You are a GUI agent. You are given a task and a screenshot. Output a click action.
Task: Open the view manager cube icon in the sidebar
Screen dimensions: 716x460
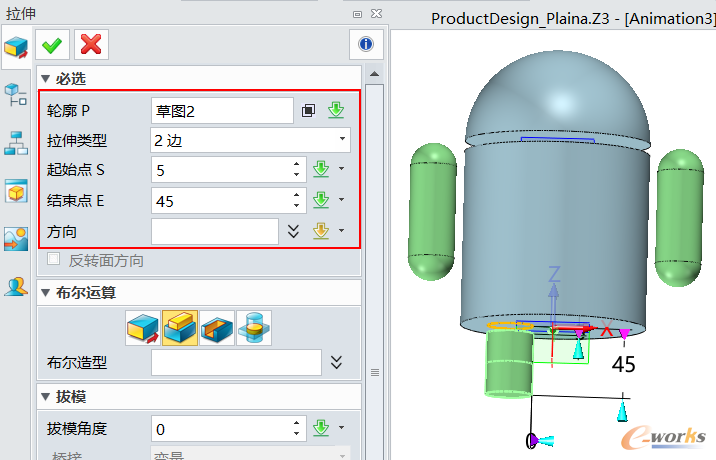(x=16, y=191)
